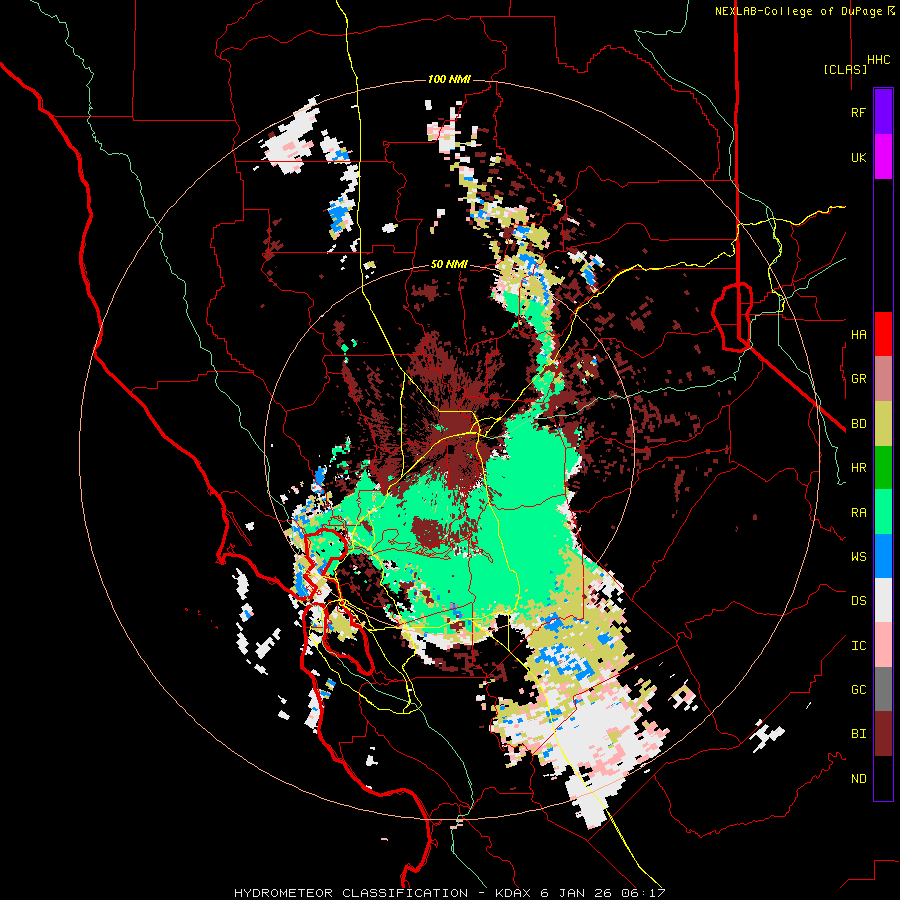Viewport: 900px width, 900px height.
Task: Click the RA bright green legend swatch
Action: tap(883, 512)
